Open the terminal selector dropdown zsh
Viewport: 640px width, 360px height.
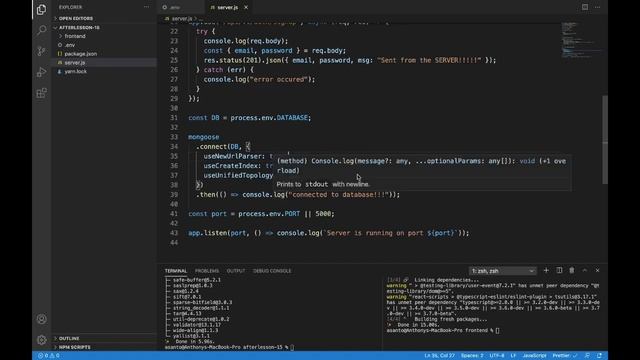pyautogui.click(x=502, y=271)
